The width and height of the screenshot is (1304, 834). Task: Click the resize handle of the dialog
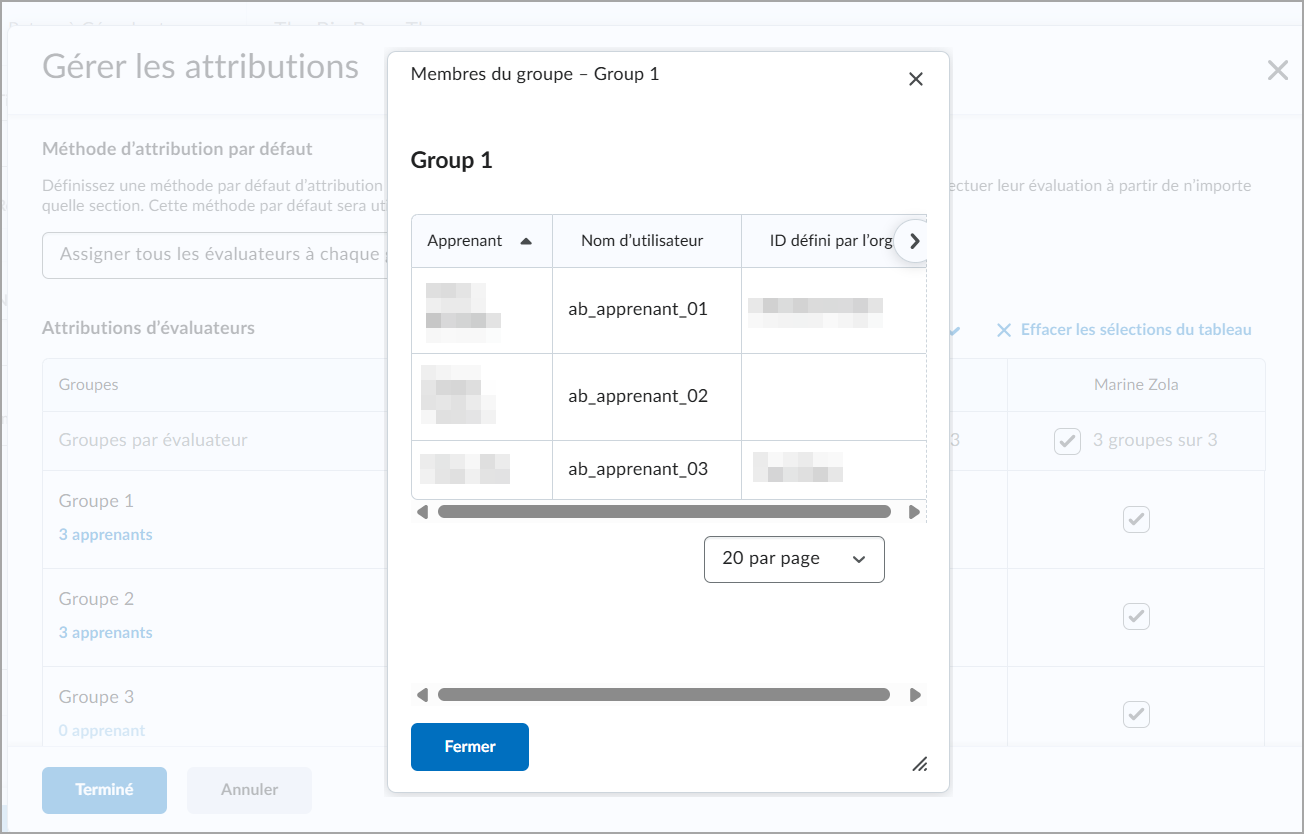[x=919, y=765]
